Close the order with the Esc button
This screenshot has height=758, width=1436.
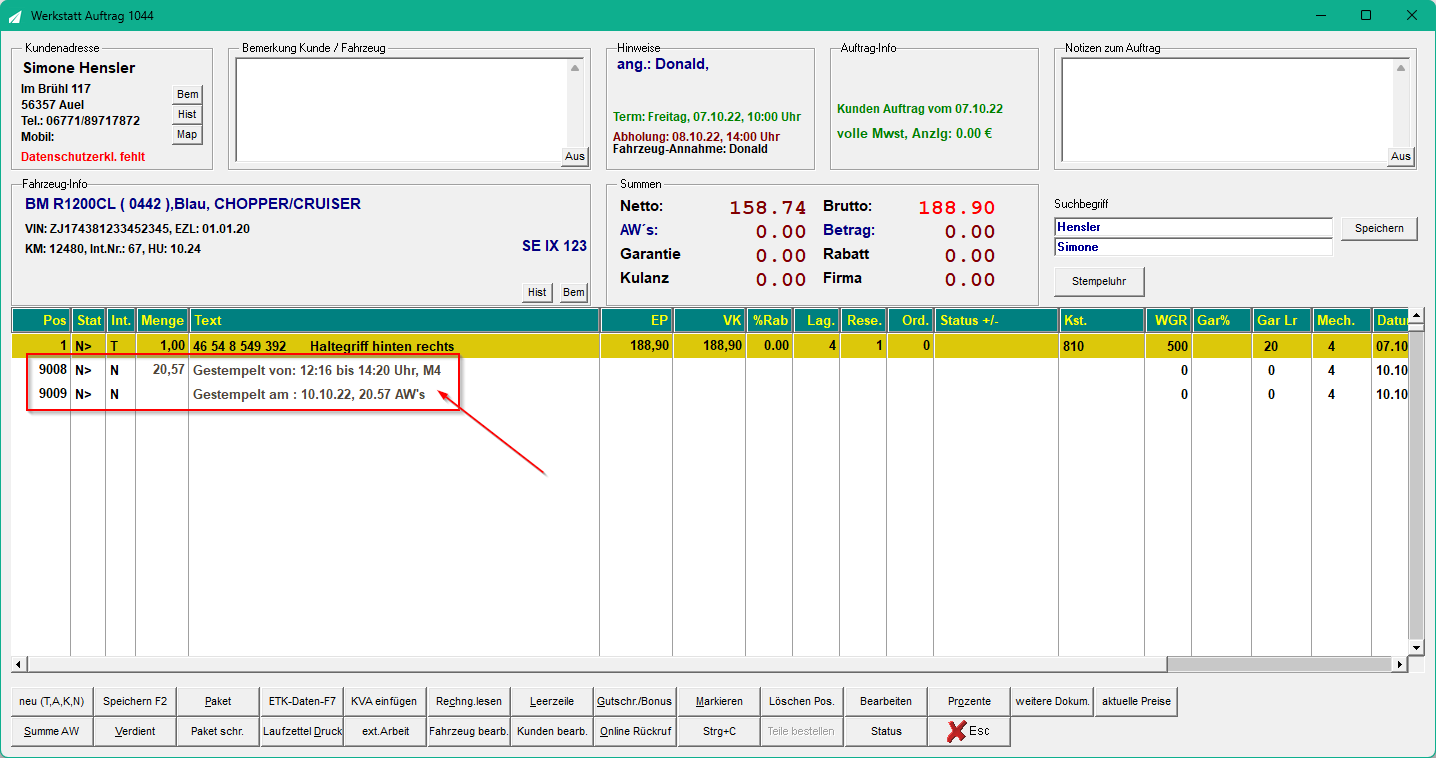[969, 731]
